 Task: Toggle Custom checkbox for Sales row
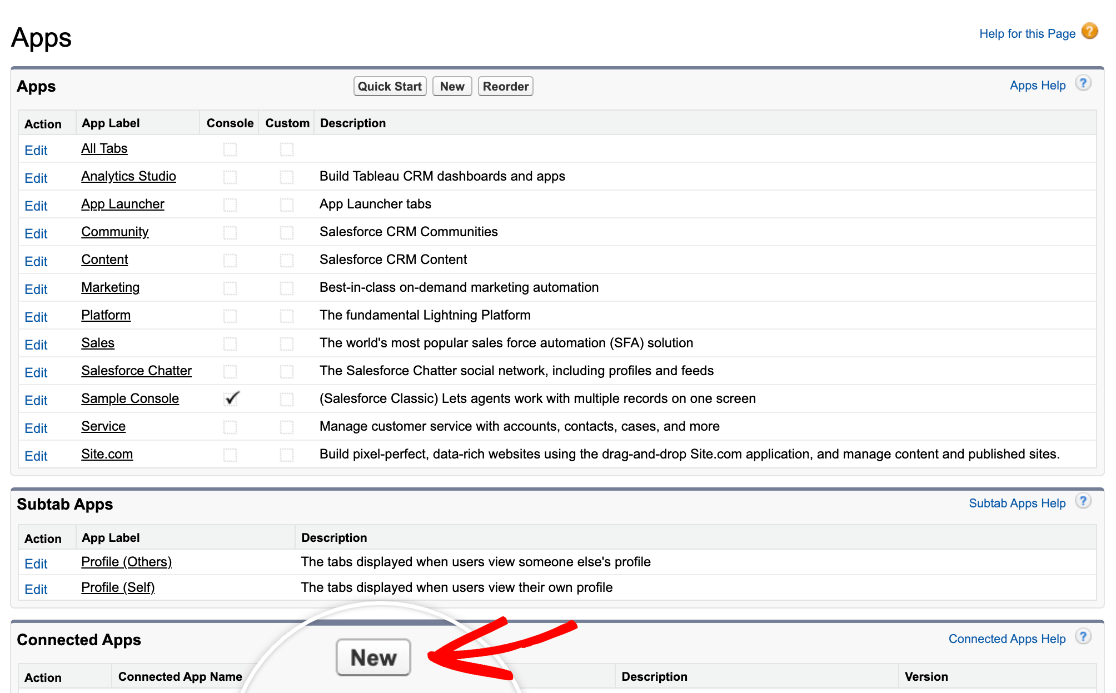[x=287, y=344]
